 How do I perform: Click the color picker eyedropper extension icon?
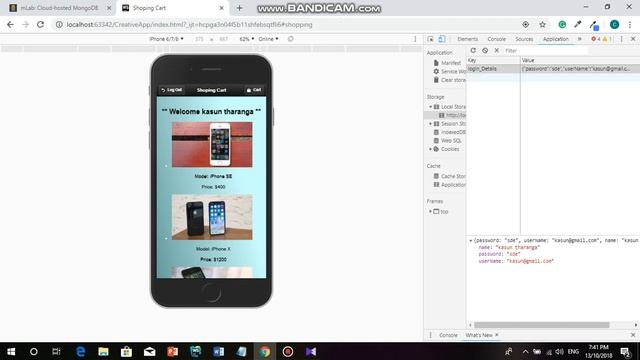pyautogui.click(x=578, y=24)
